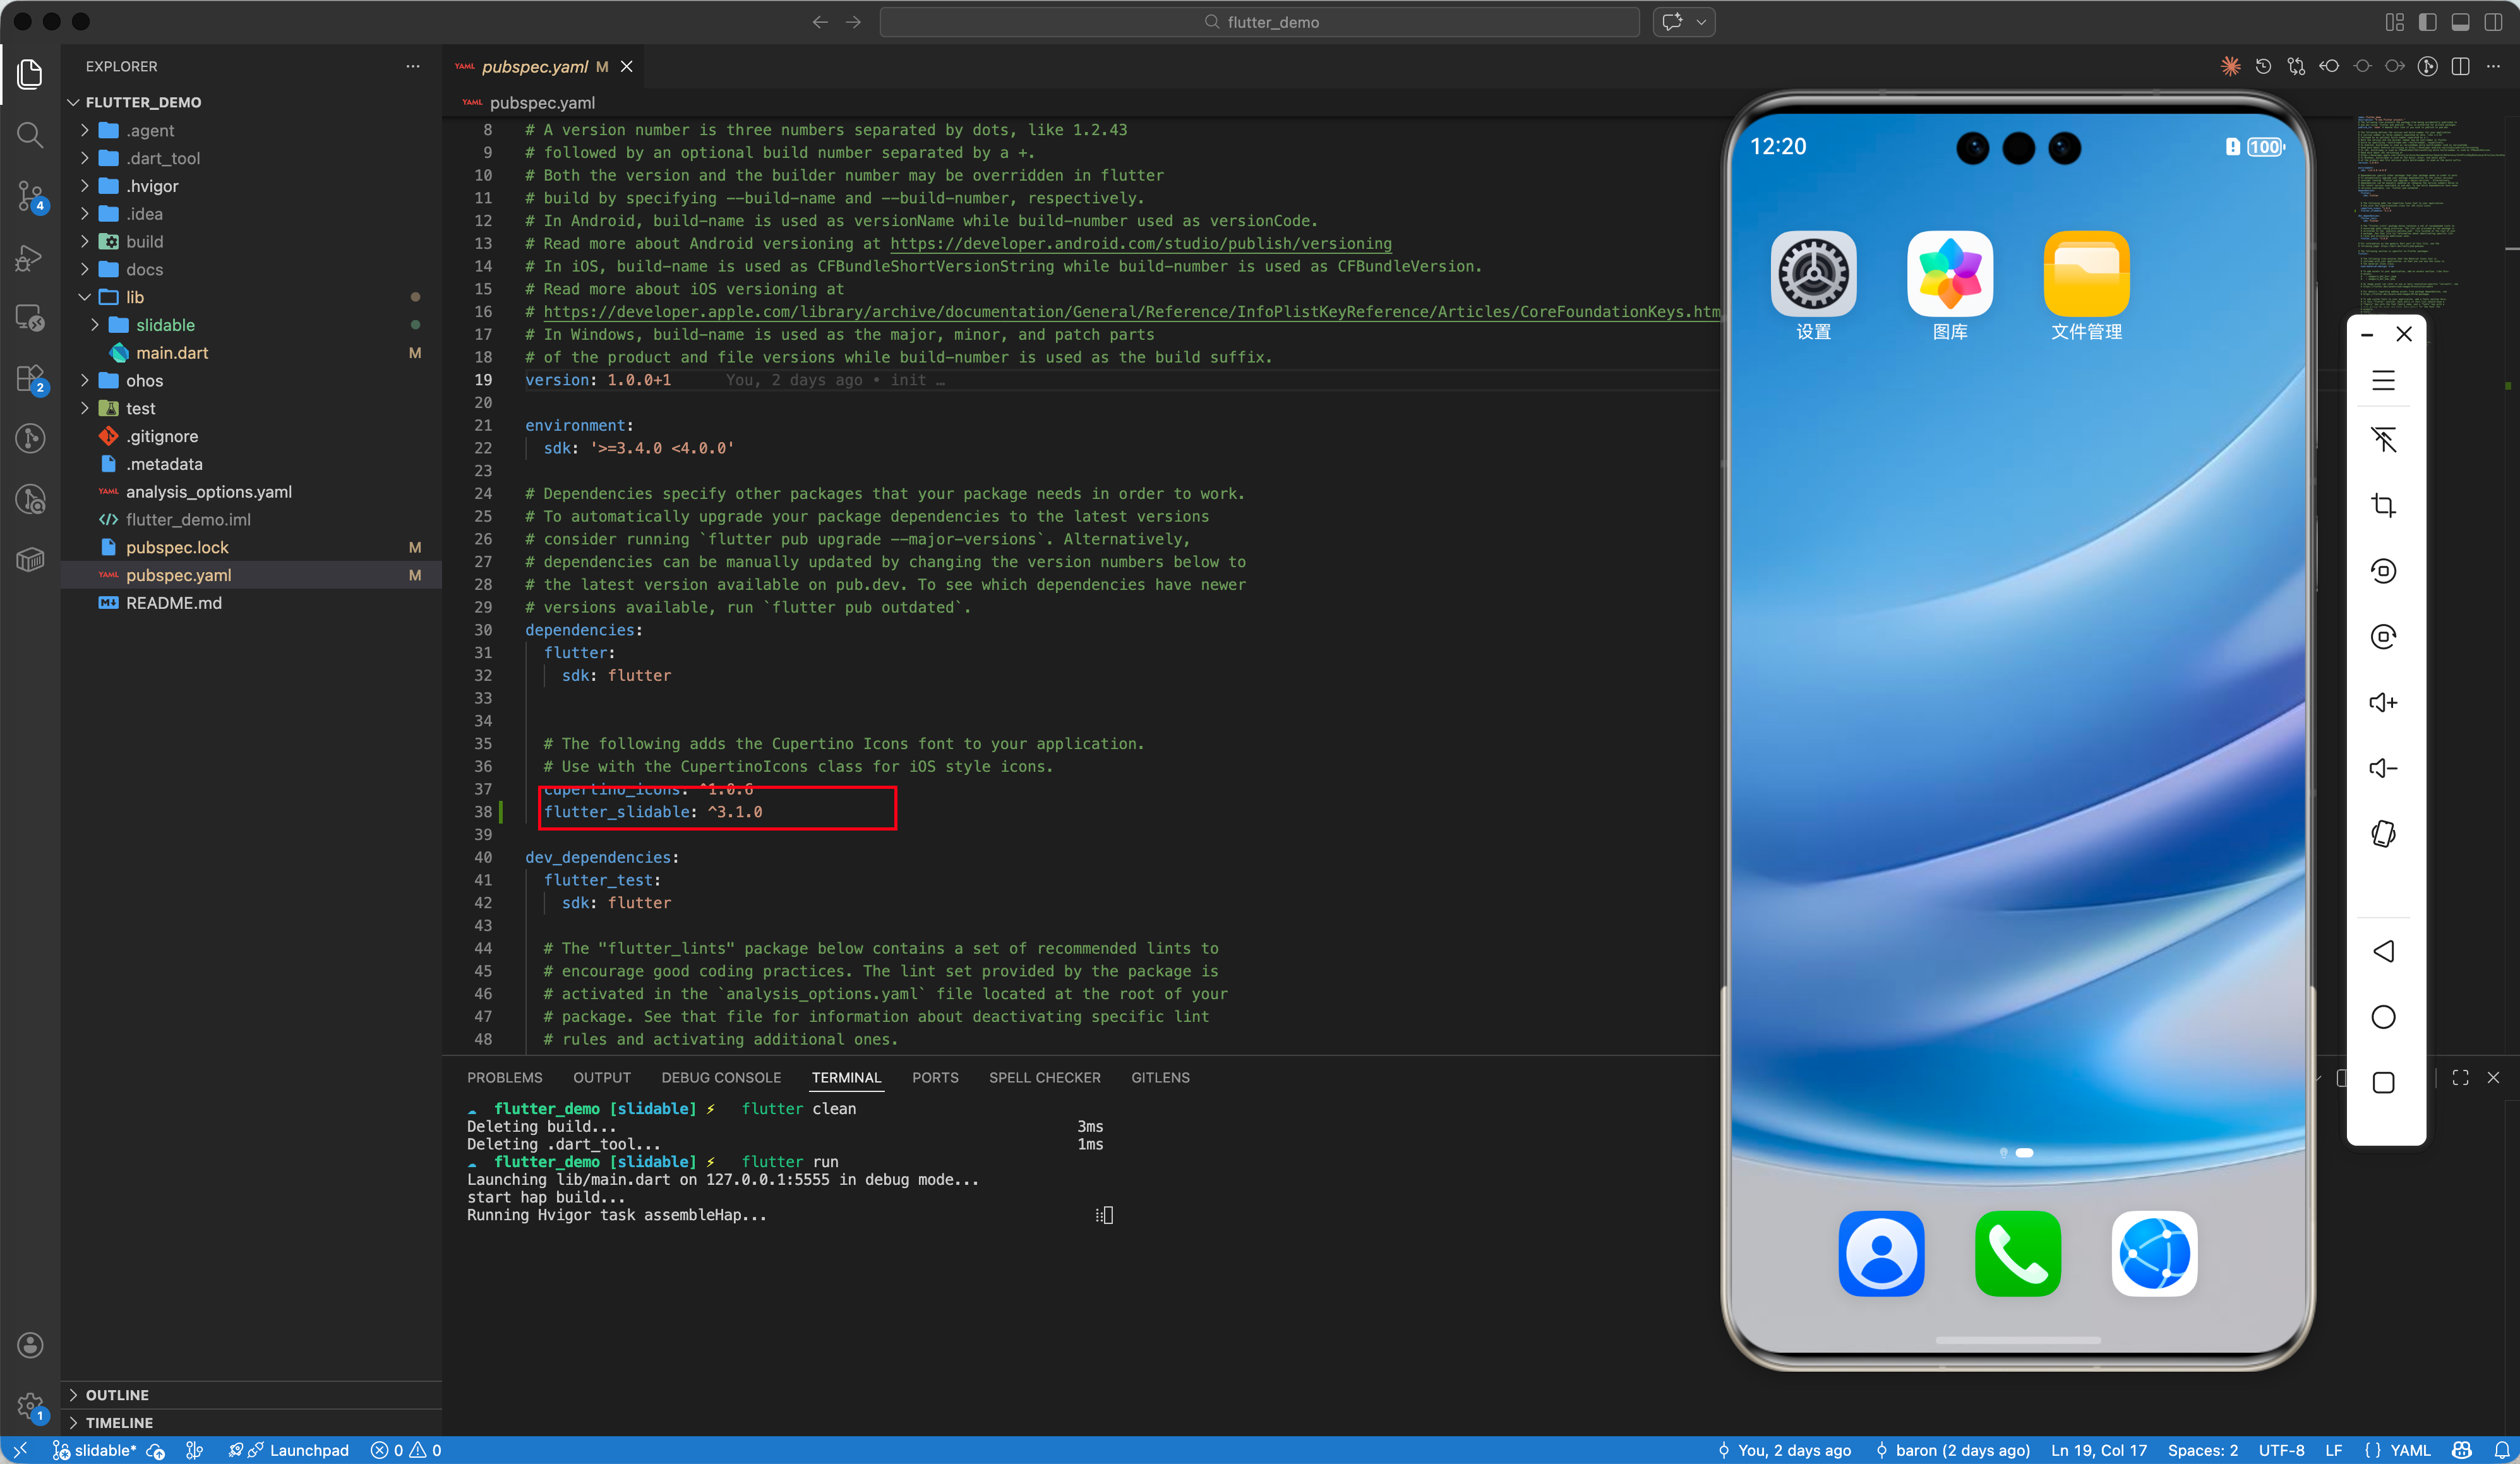
Task: Switch to DEBUG CONSOLE tab
Action: tap(720, 1077)
